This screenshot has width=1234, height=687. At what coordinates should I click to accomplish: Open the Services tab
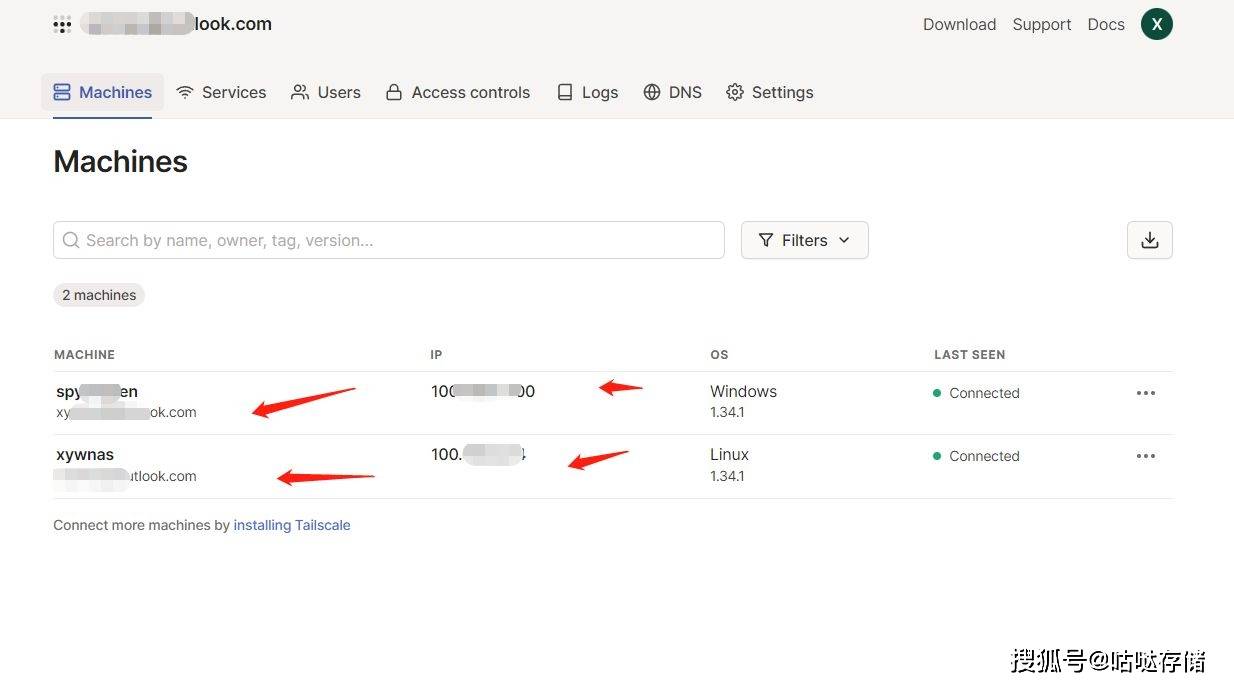[x=221, y=92]
